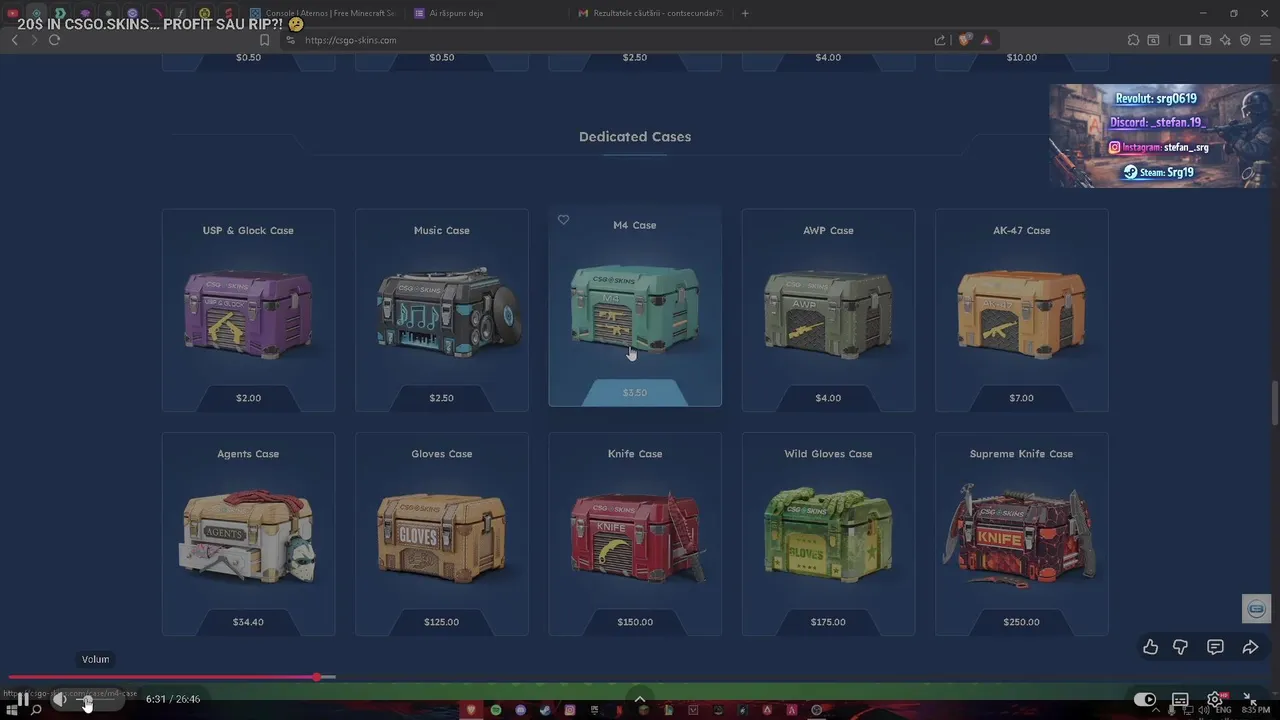
Task: Pause the YouTube video
Action: pyautogui.click(x=22, y=699)
